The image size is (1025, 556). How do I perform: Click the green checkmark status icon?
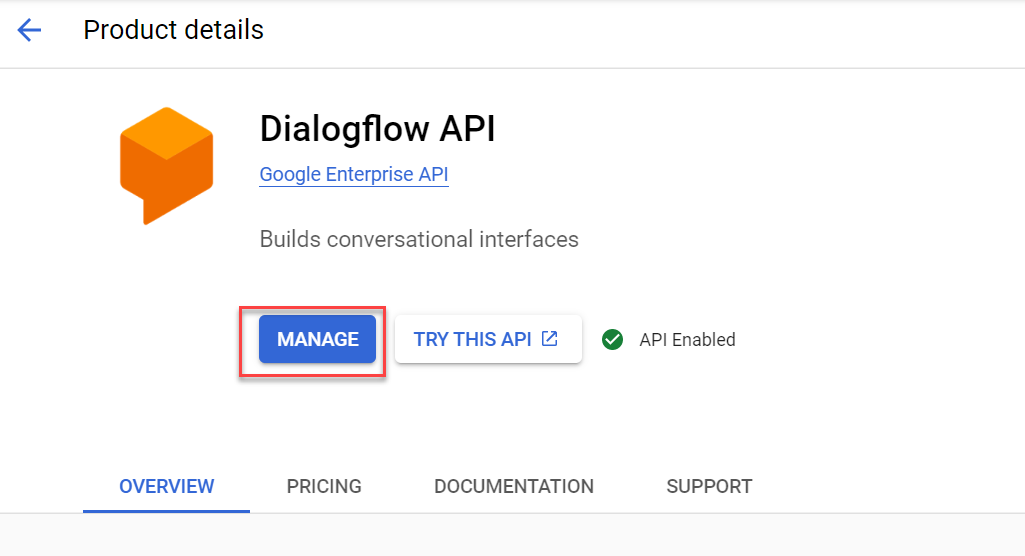pos(612,340)
